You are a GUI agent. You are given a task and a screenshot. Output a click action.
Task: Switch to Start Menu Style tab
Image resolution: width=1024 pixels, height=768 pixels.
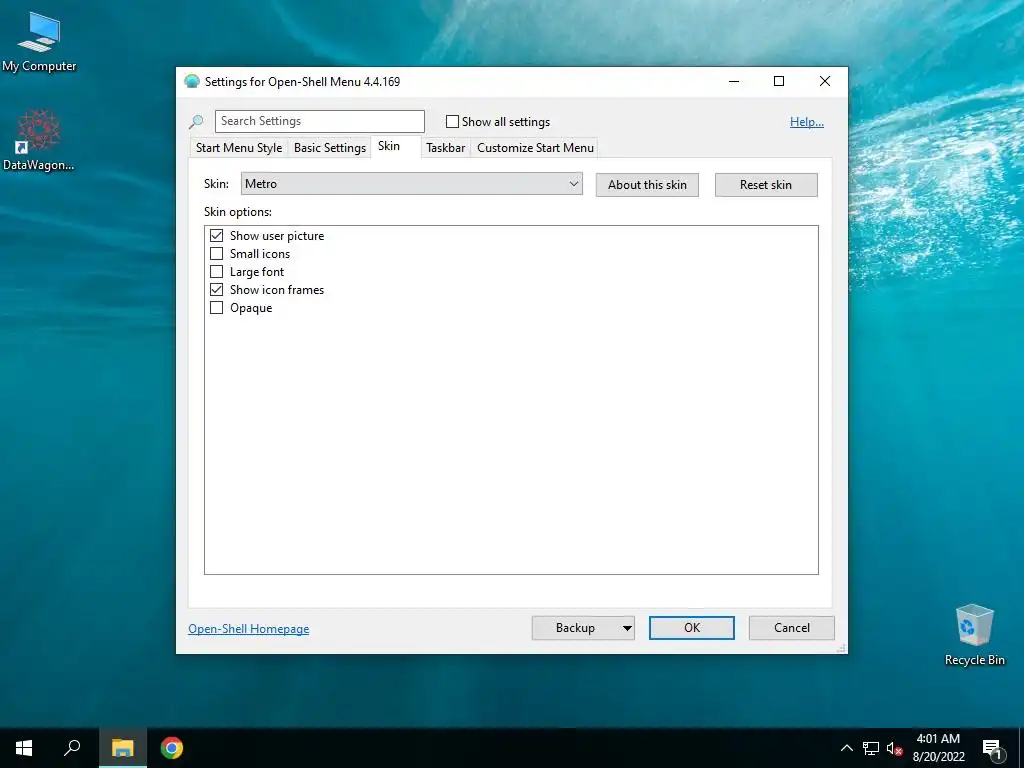tap(239, 148)
